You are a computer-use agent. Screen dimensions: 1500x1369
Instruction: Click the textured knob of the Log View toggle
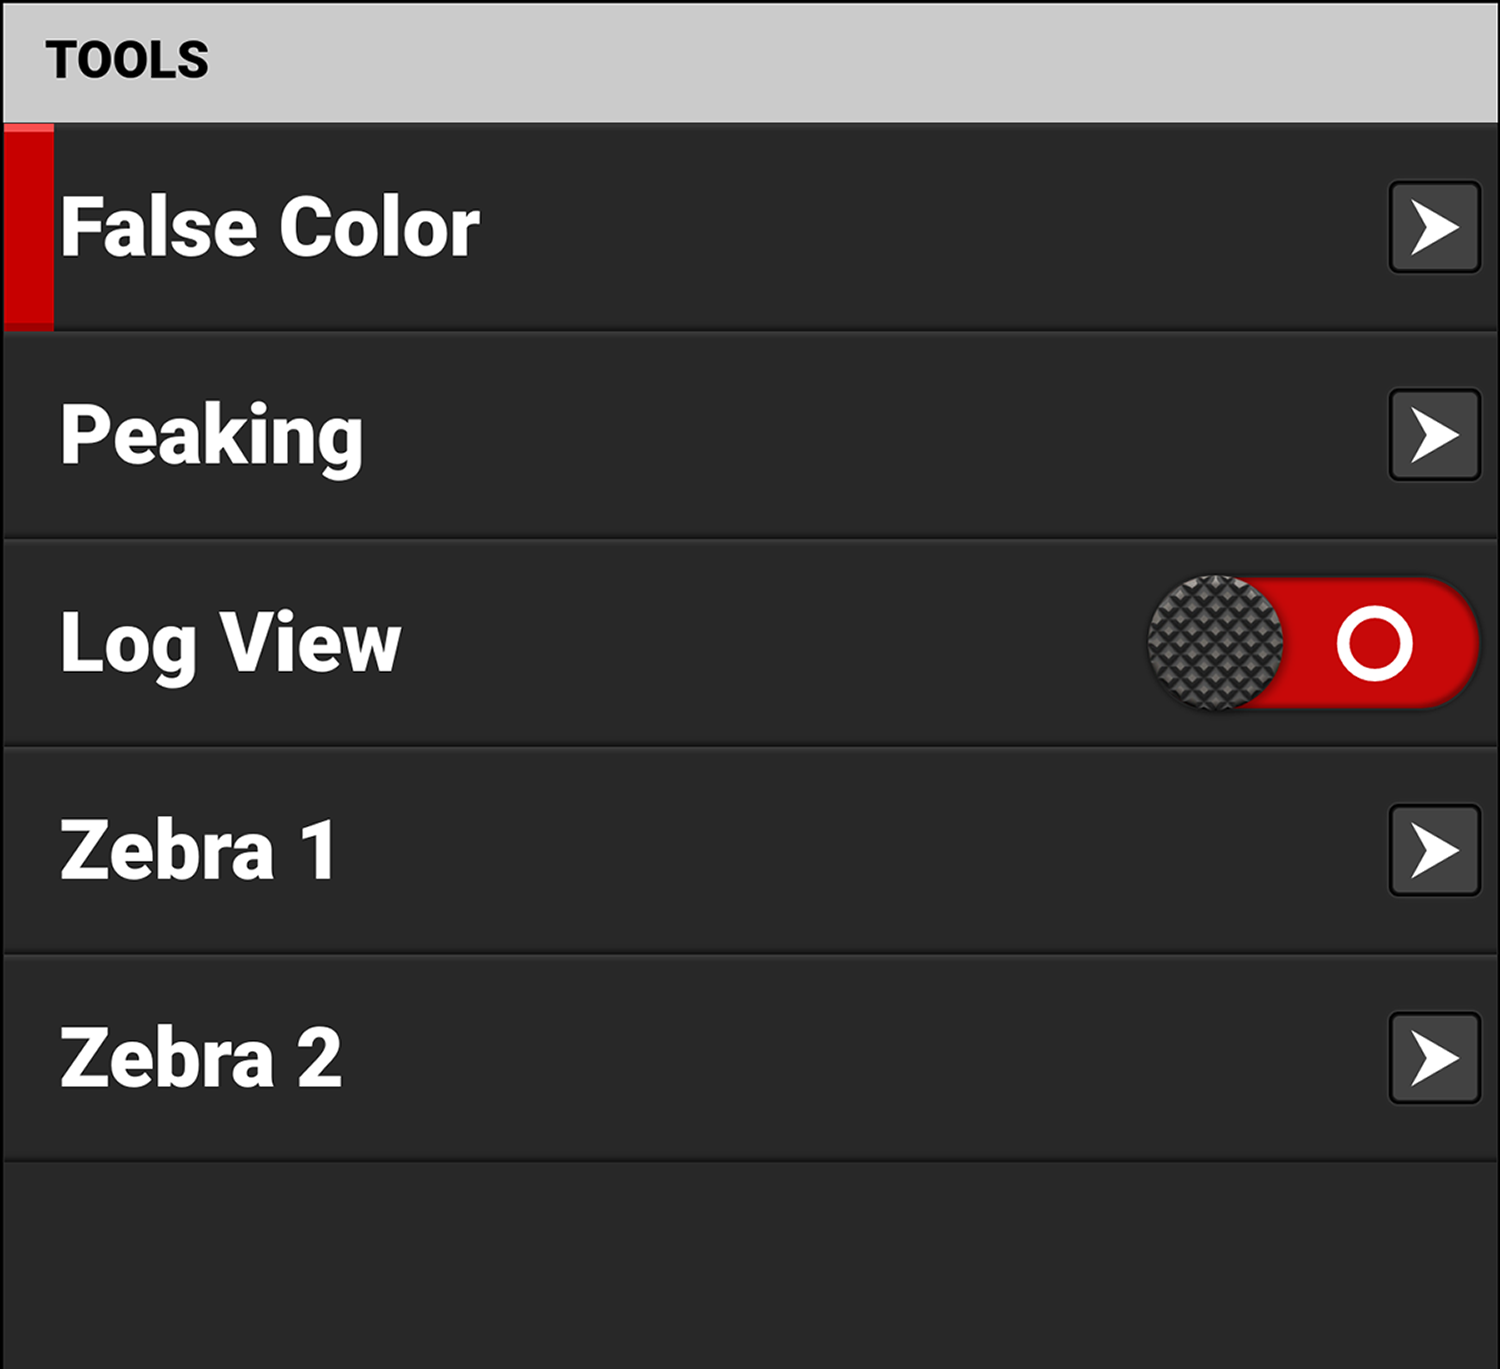point(1215,643)
